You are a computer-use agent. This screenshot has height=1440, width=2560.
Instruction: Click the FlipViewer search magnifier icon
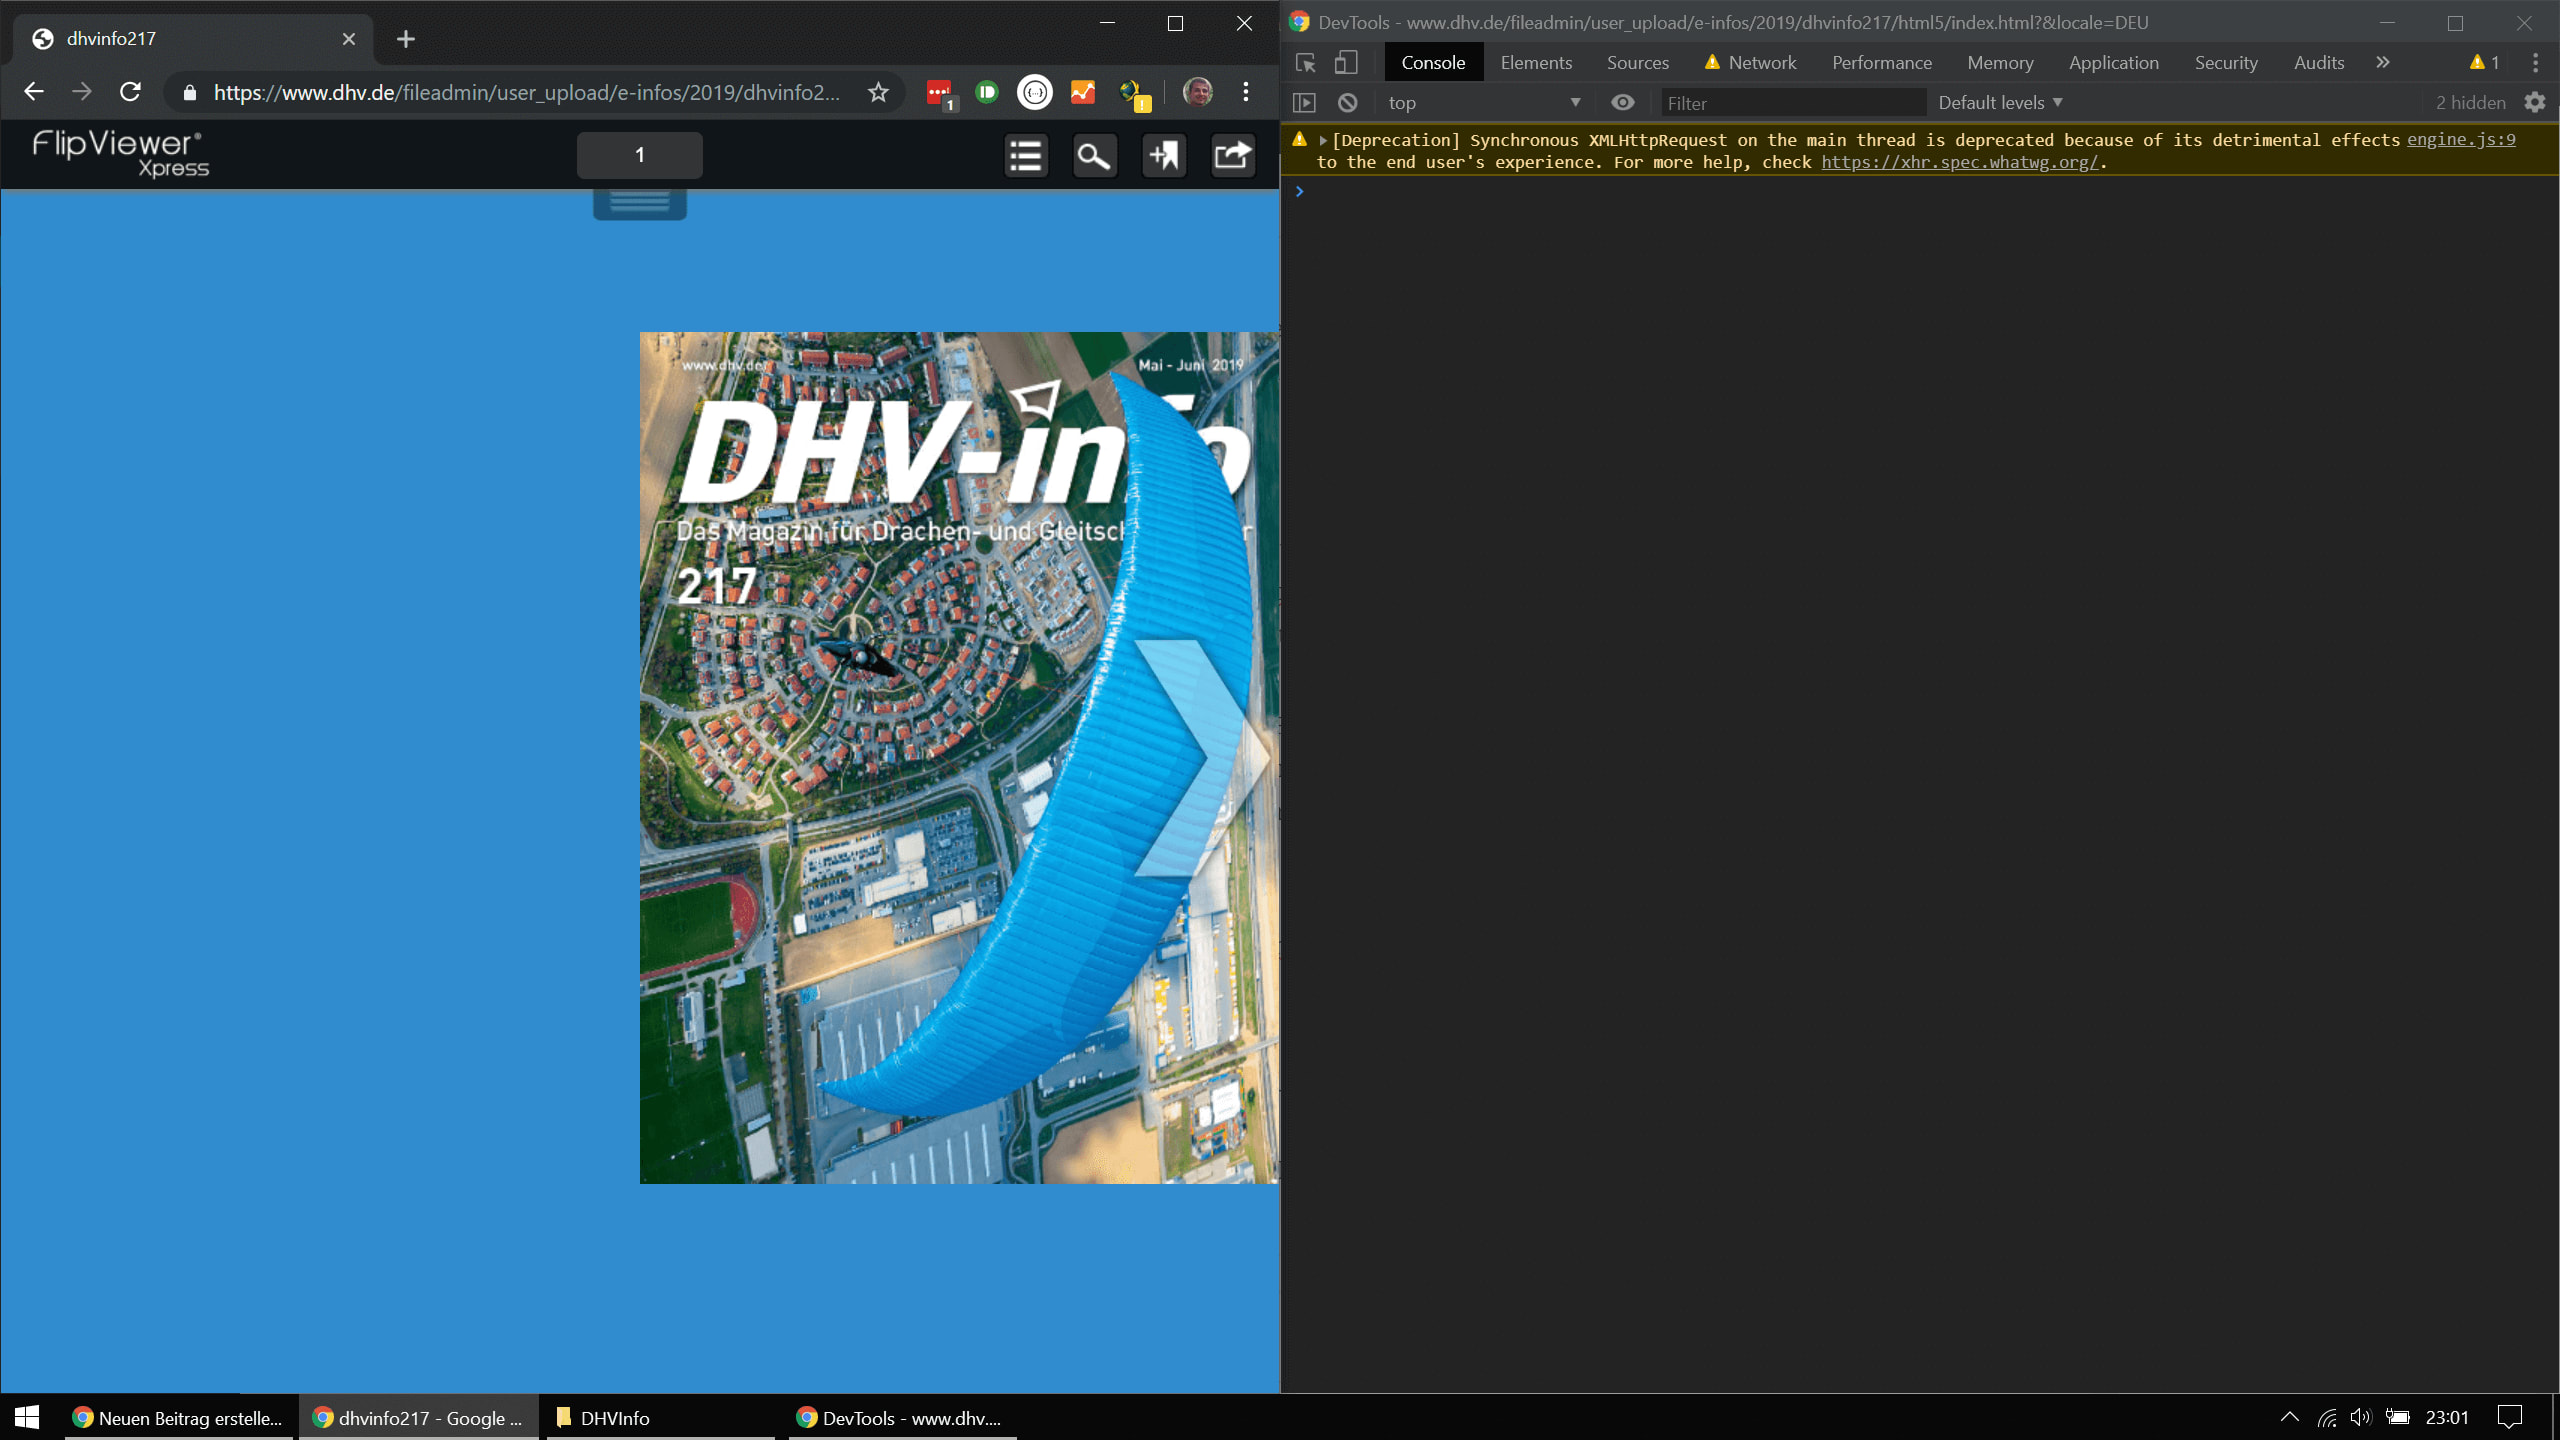pyautogui.click(x=1094, y=156)
